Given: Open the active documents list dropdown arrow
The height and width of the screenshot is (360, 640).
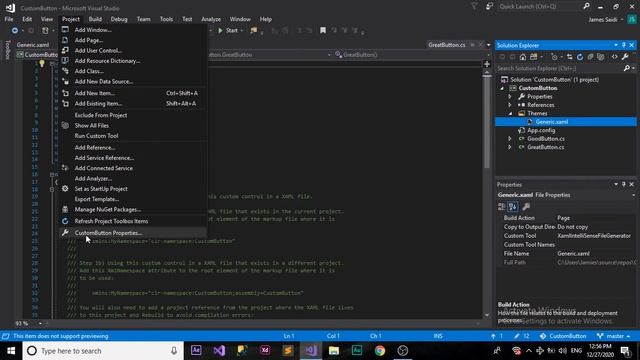Looking at the screenshot, I should pos(489,45).
